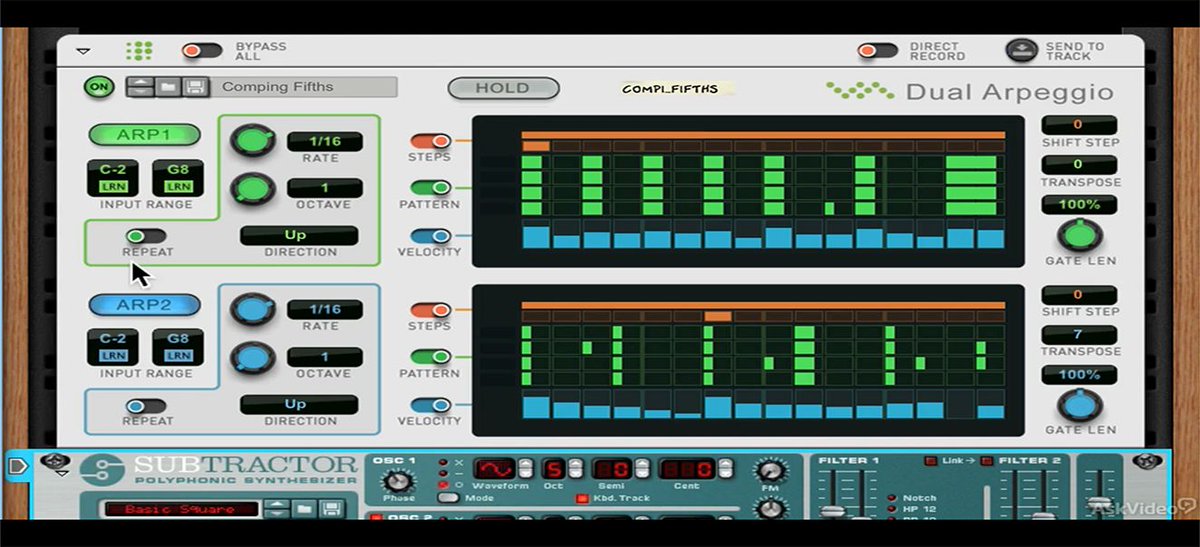Click the Subtractor save patch disk icon
This screenshot has height=547, width=1200.
pyautogui.click(x=331, y=509)
